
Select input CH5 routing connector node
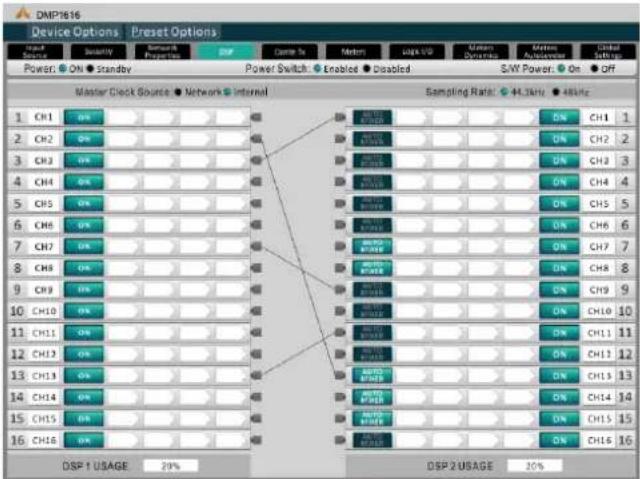click(256, 203)
